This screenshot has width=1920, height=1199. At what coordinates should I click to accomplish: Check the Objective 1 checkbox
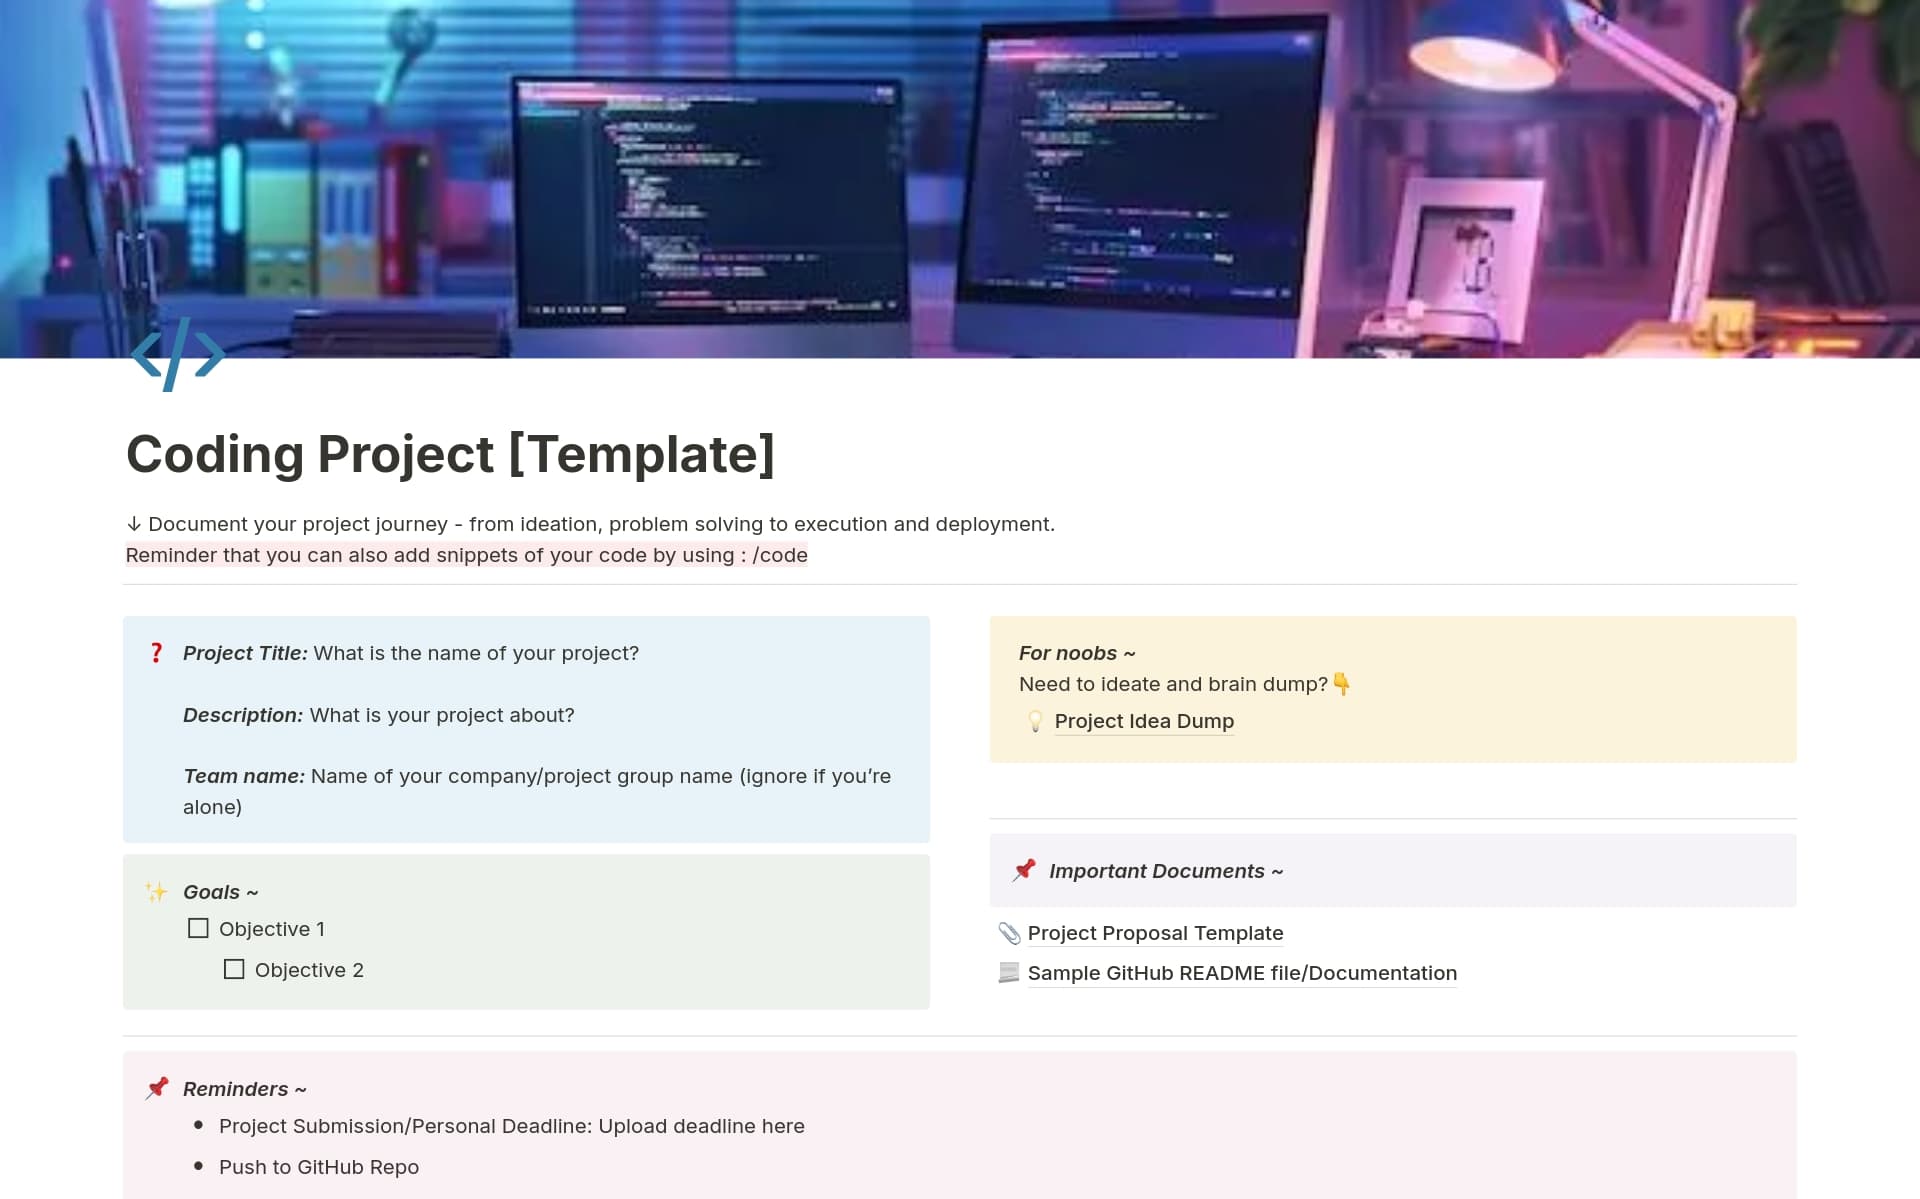pyautogui.click(x=197, y=928)
